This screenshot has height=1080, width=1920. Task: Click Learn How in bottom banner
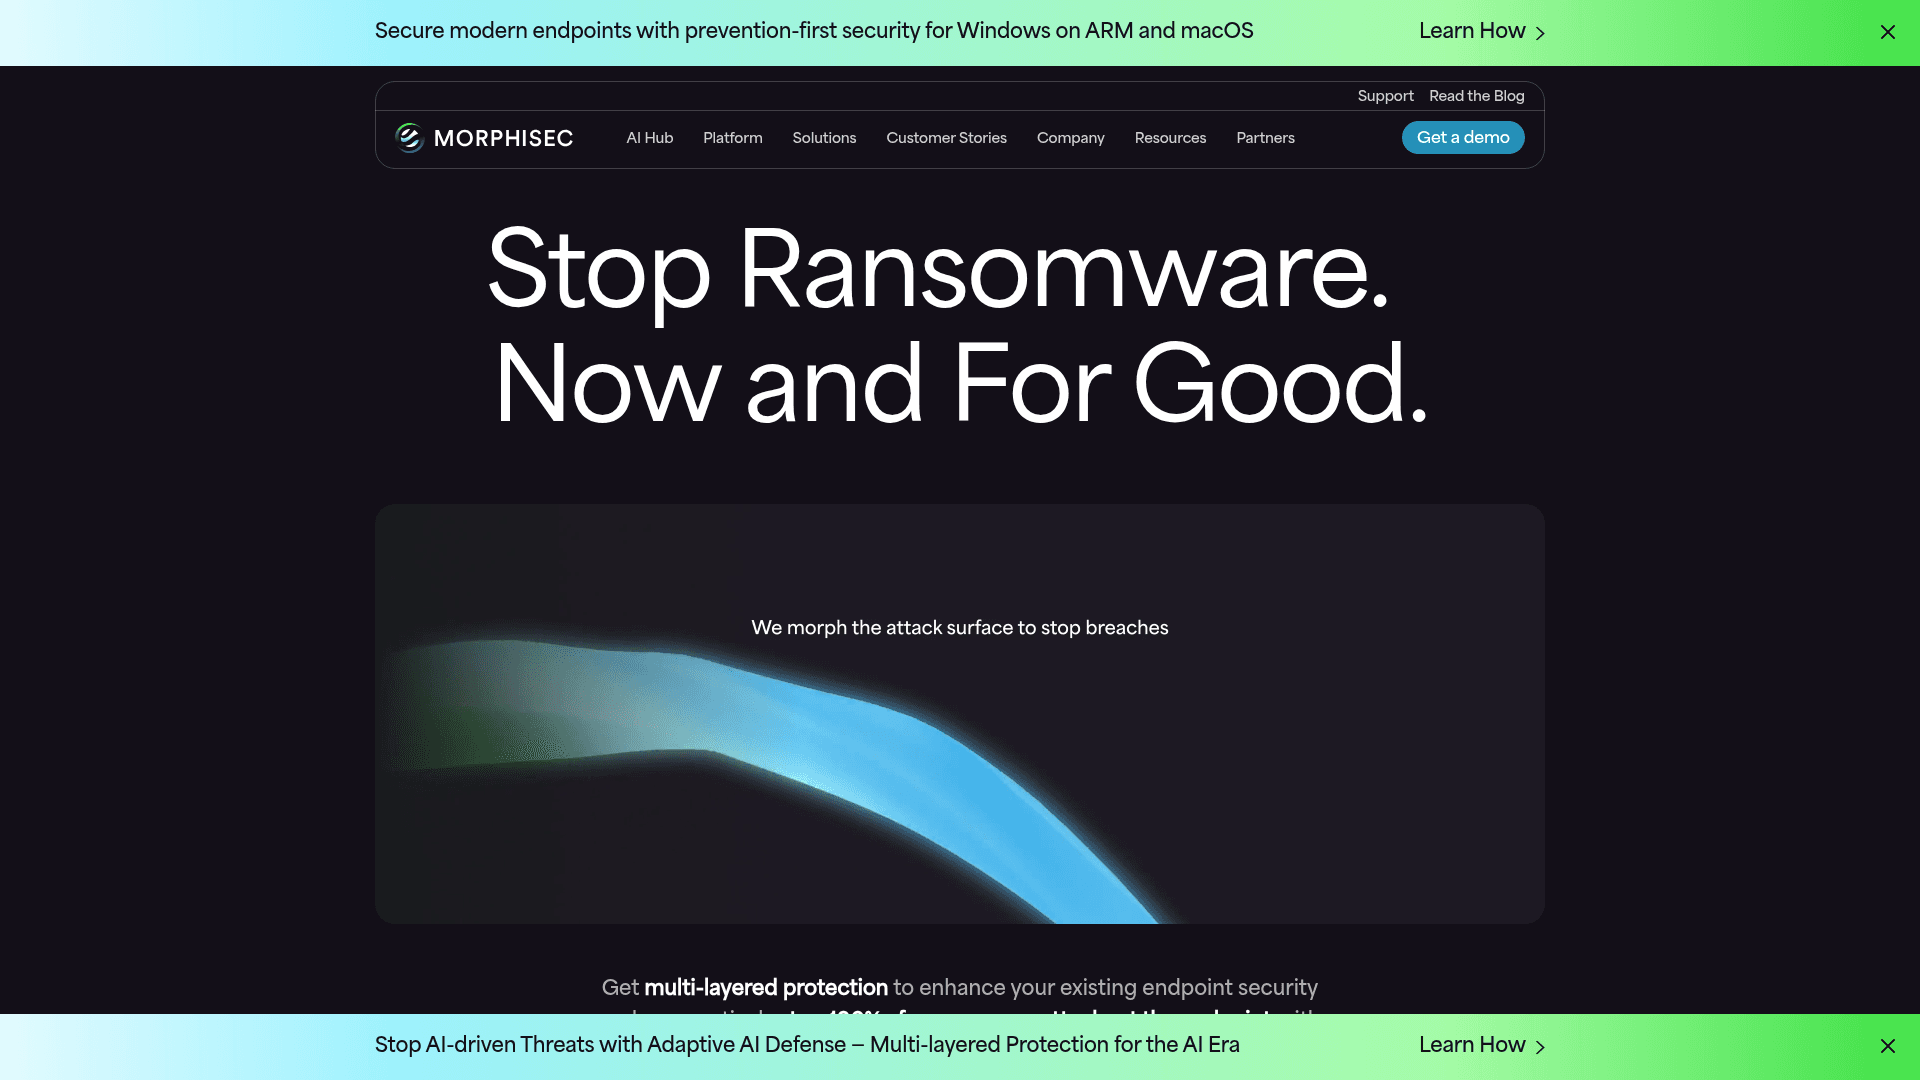(x=1471, y=1045)
